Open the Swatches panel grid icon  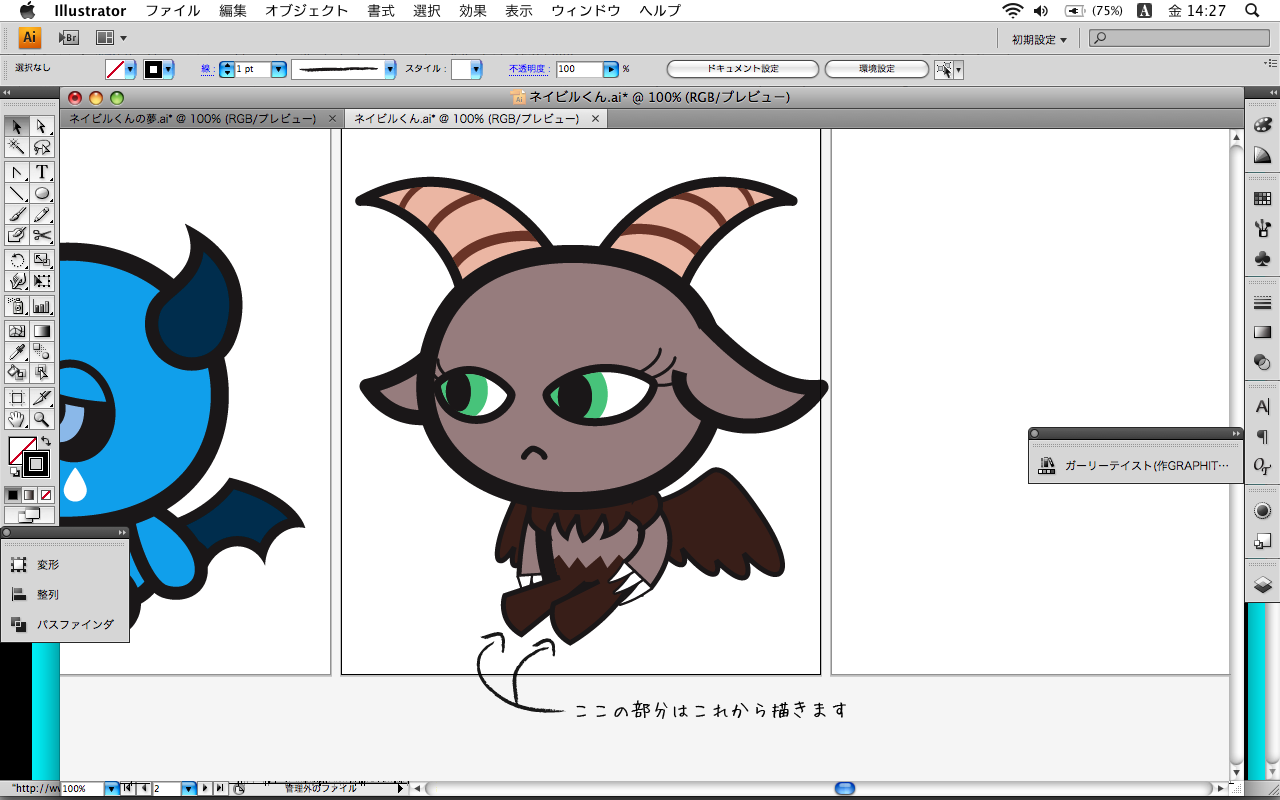click(x=1262, y=199)
